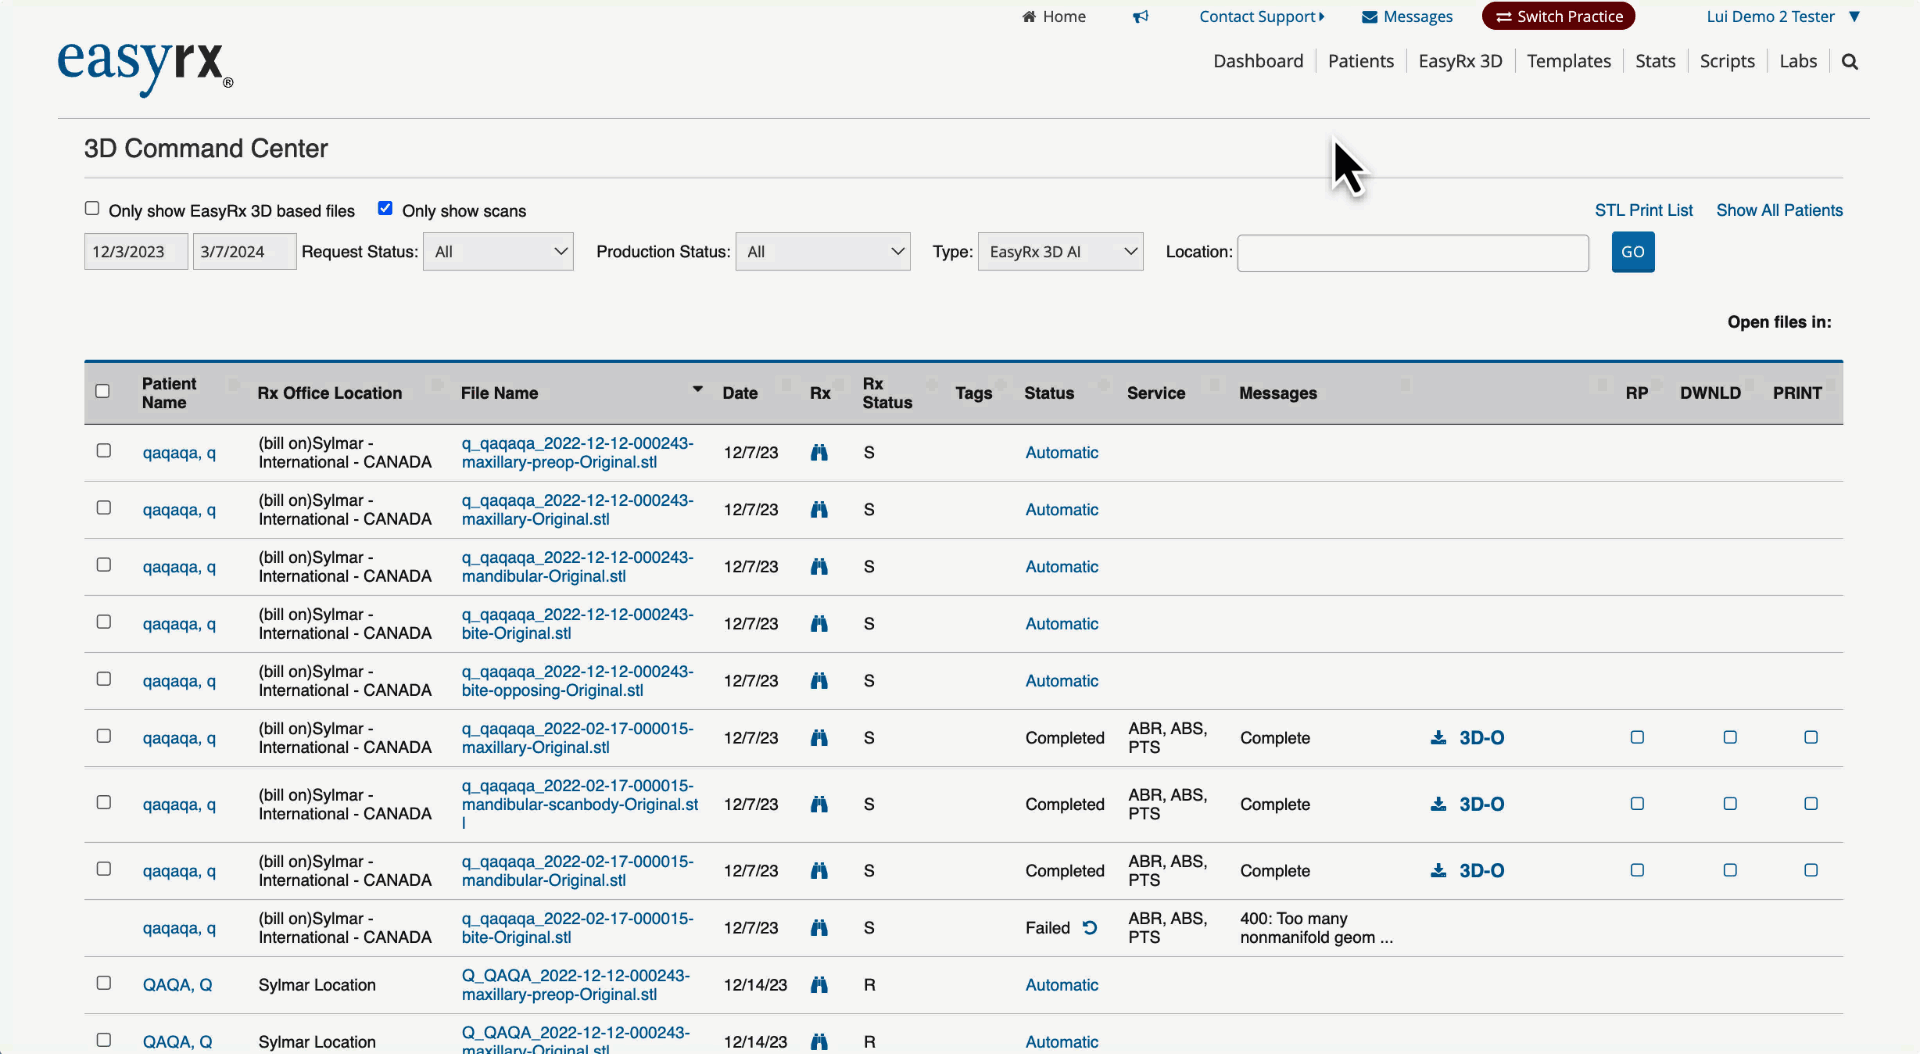Select row checkbox for QAQA maxillary-preop row

click(x=103, y=983)
